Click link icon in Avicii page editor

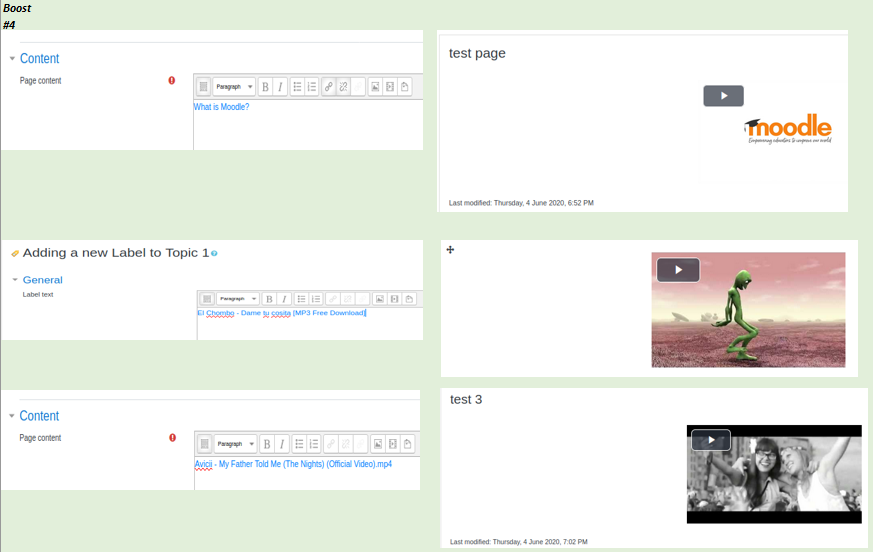pyautogui.click(x=331, y=444)
